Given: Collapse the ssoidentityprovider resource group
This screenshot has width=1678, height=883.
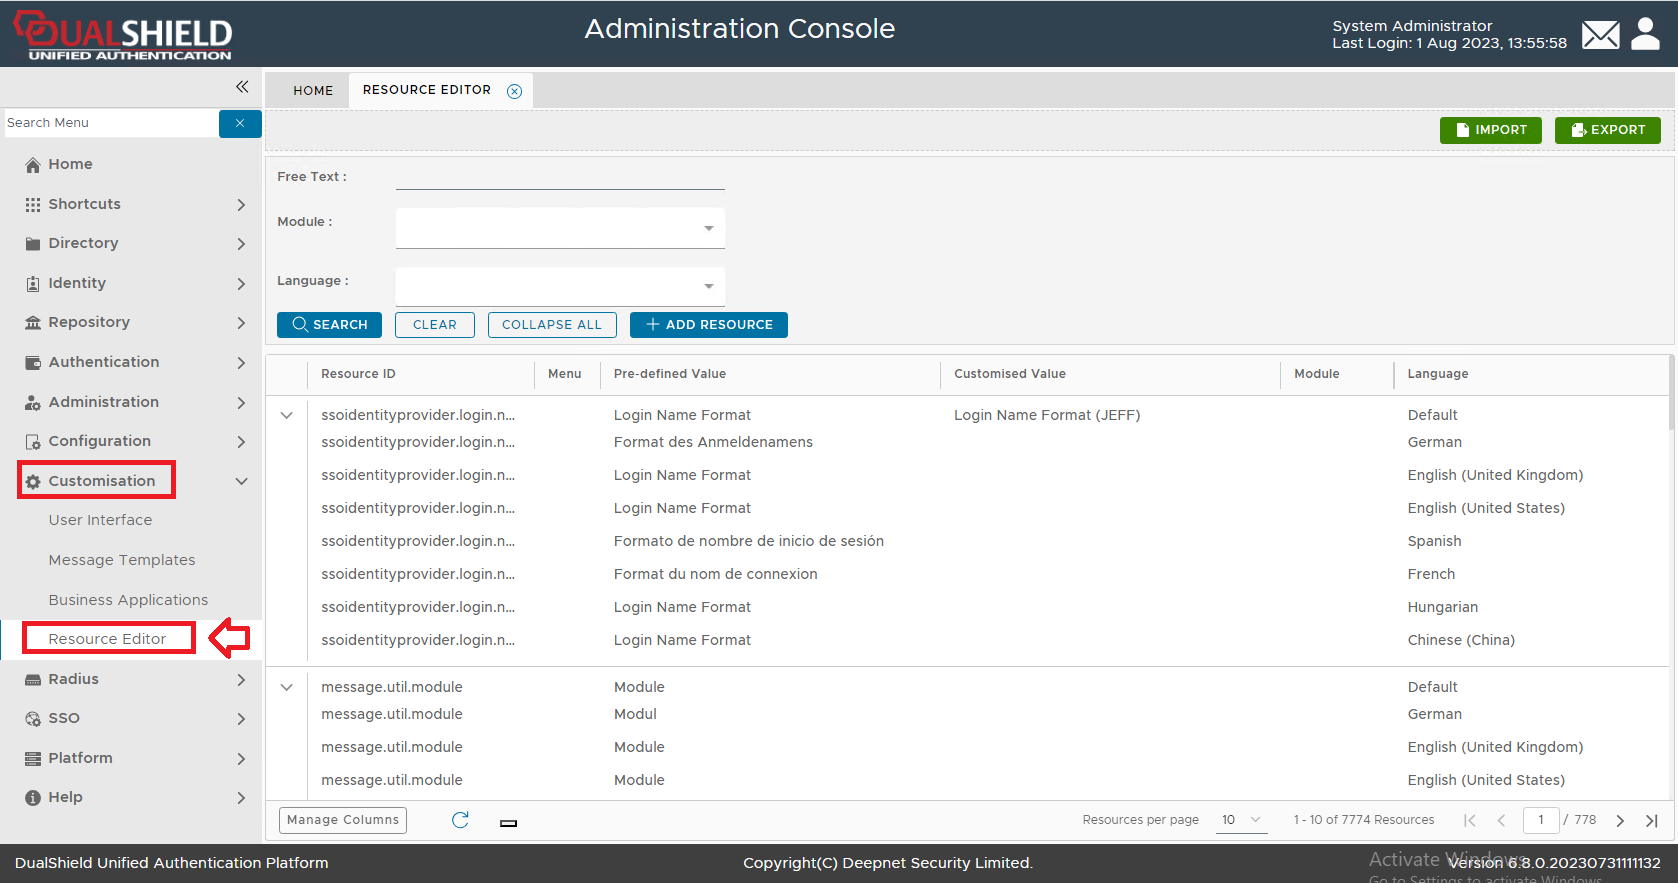Looking at the screenshot, I should 287,415.
